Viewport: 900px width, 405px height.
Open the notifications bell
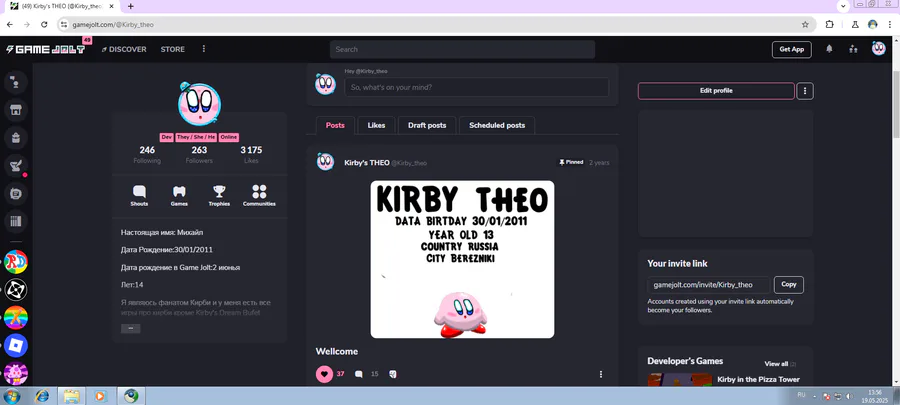pyautogui.click(x=829, y=49)
